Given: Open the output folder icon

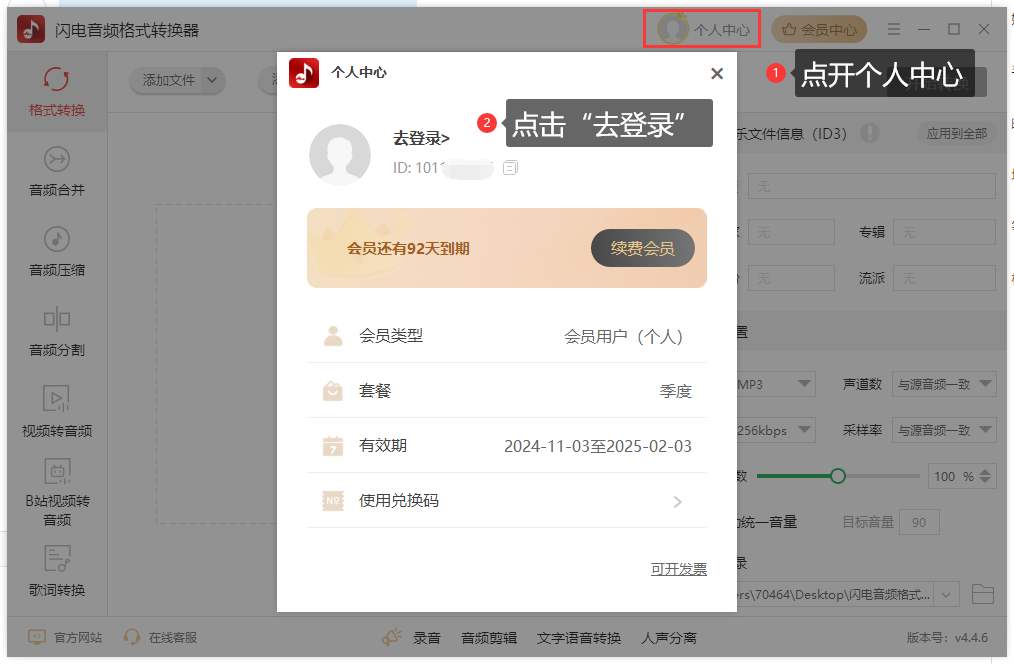Looking at the screenshot, I should [x=982, y=594].
